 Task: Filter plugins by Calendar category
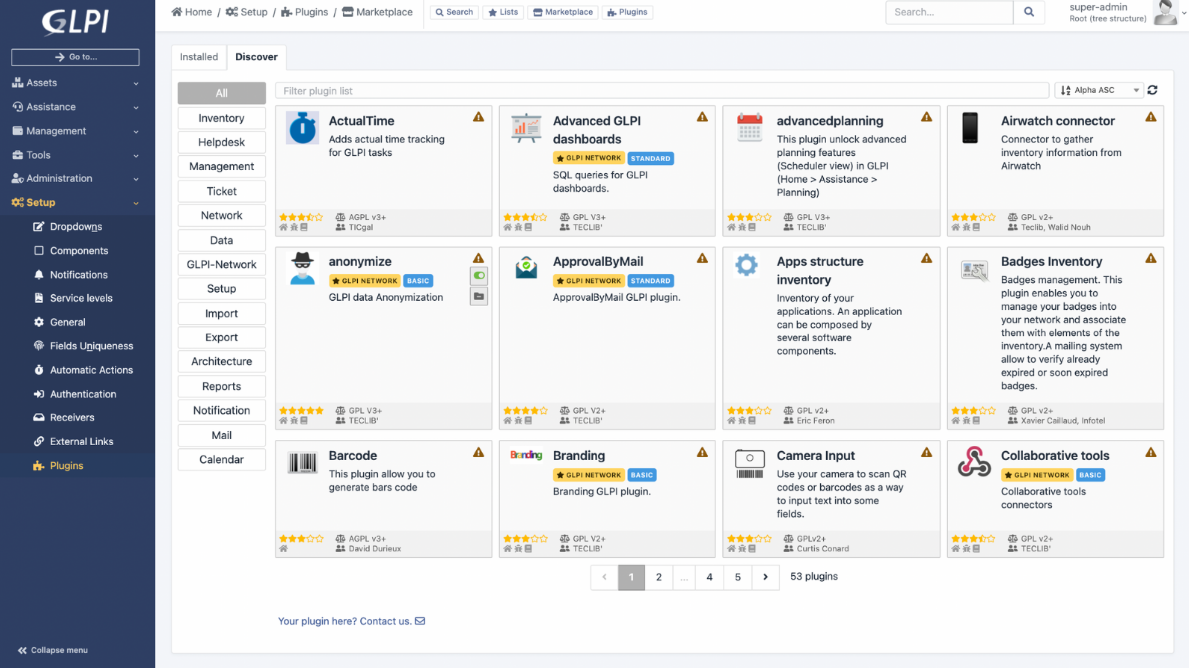[x=221, y=459]
